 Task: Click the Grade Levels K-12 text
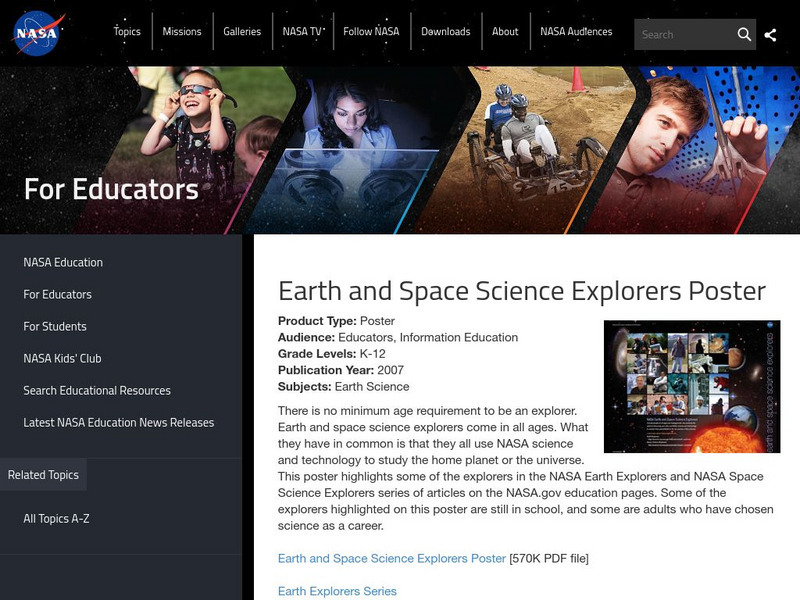point(332,354)
